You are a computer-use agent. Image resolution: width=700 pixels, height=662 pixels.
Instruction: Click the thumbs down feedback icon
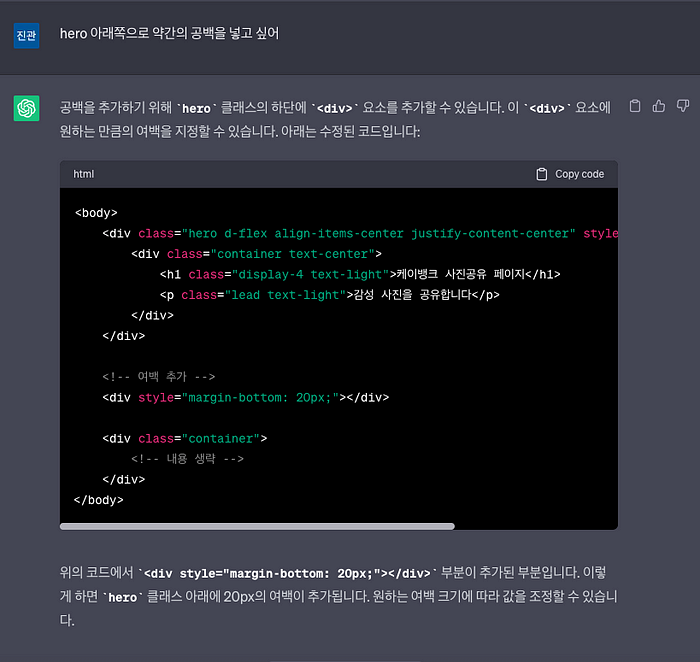pos(683,106)
